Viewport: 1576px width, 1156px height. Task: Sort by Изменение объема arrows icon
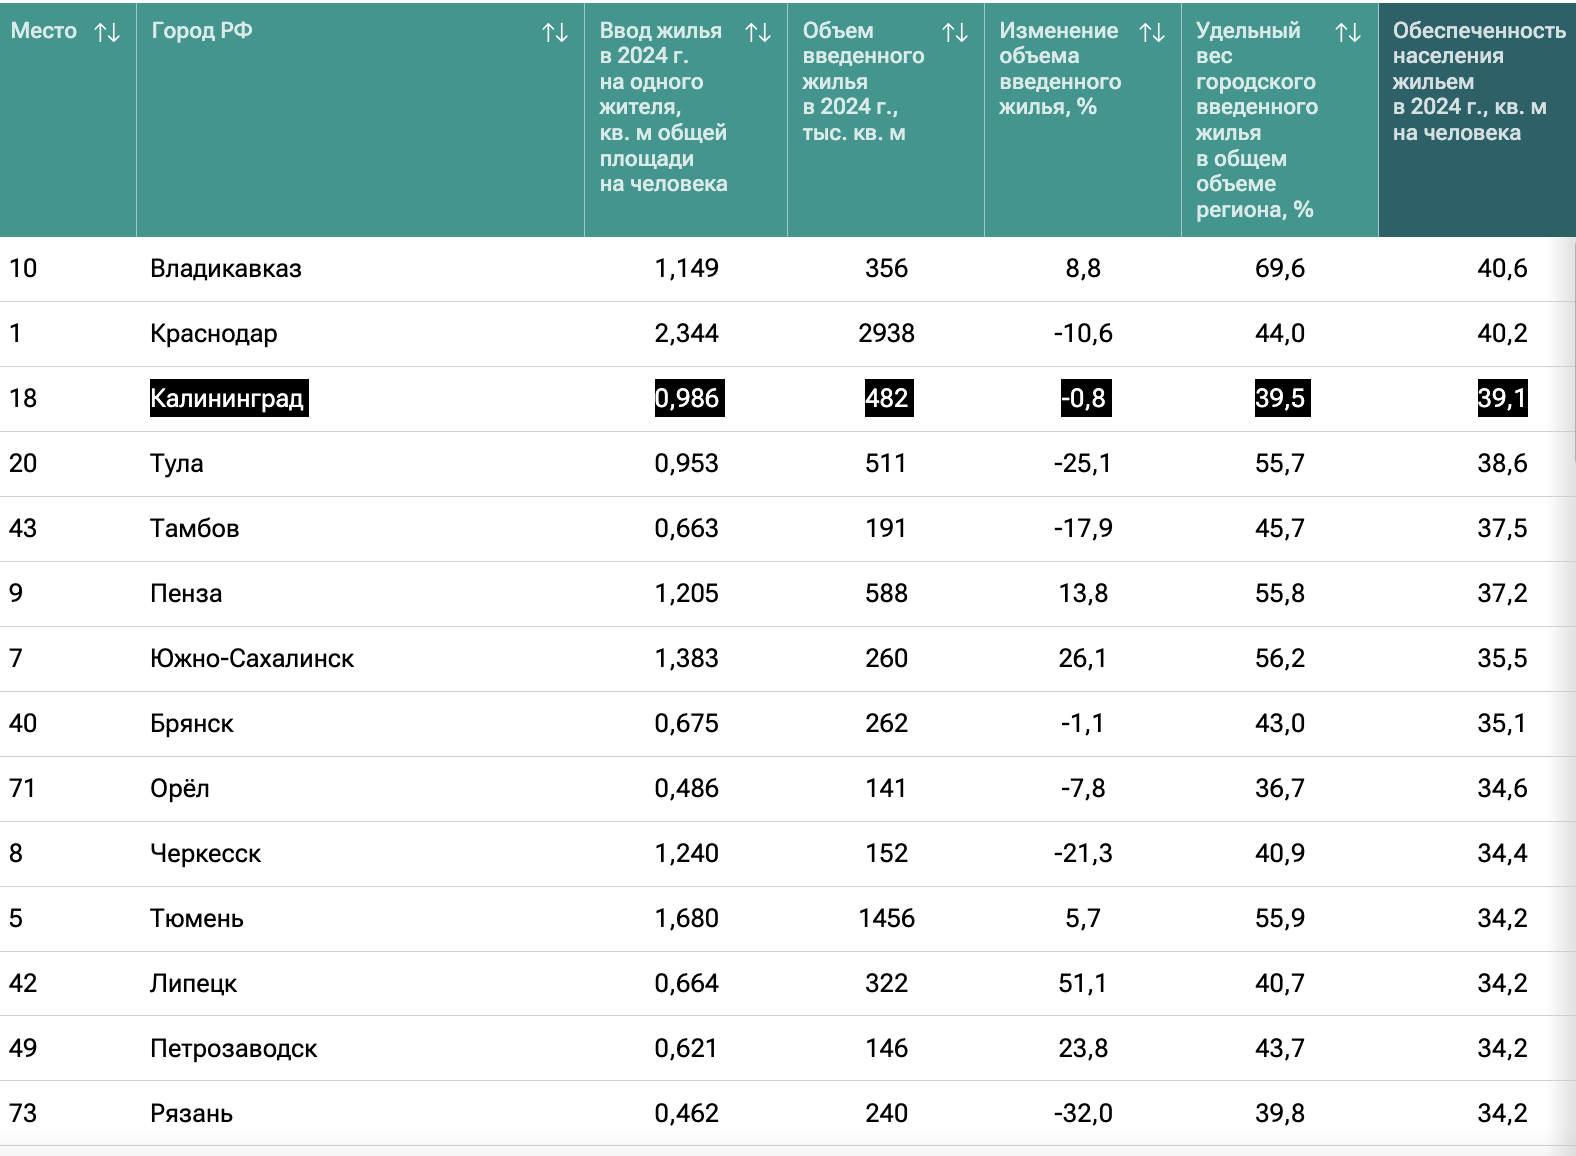1152,32
